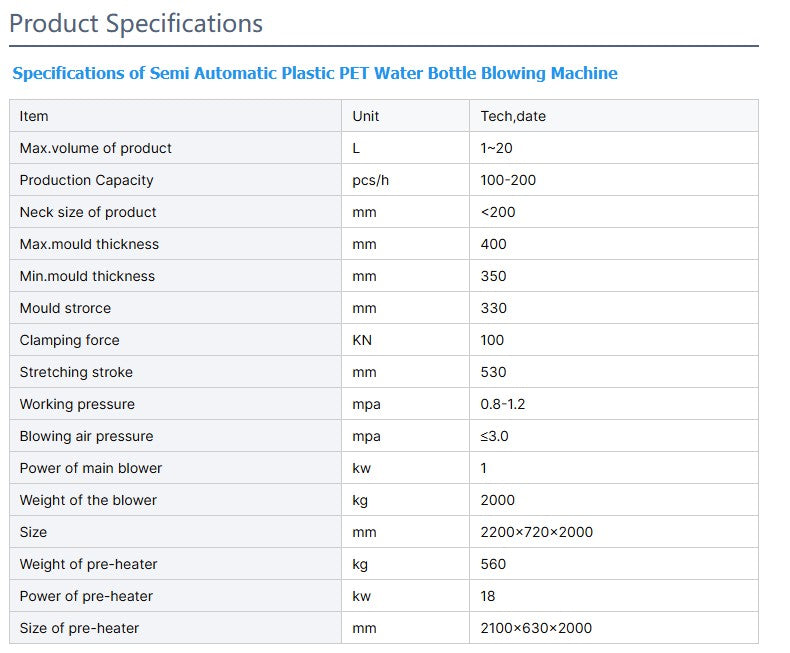Screen dimensions: 790x653
Task: Click the Tech,date column header
Action: (513, 116)
